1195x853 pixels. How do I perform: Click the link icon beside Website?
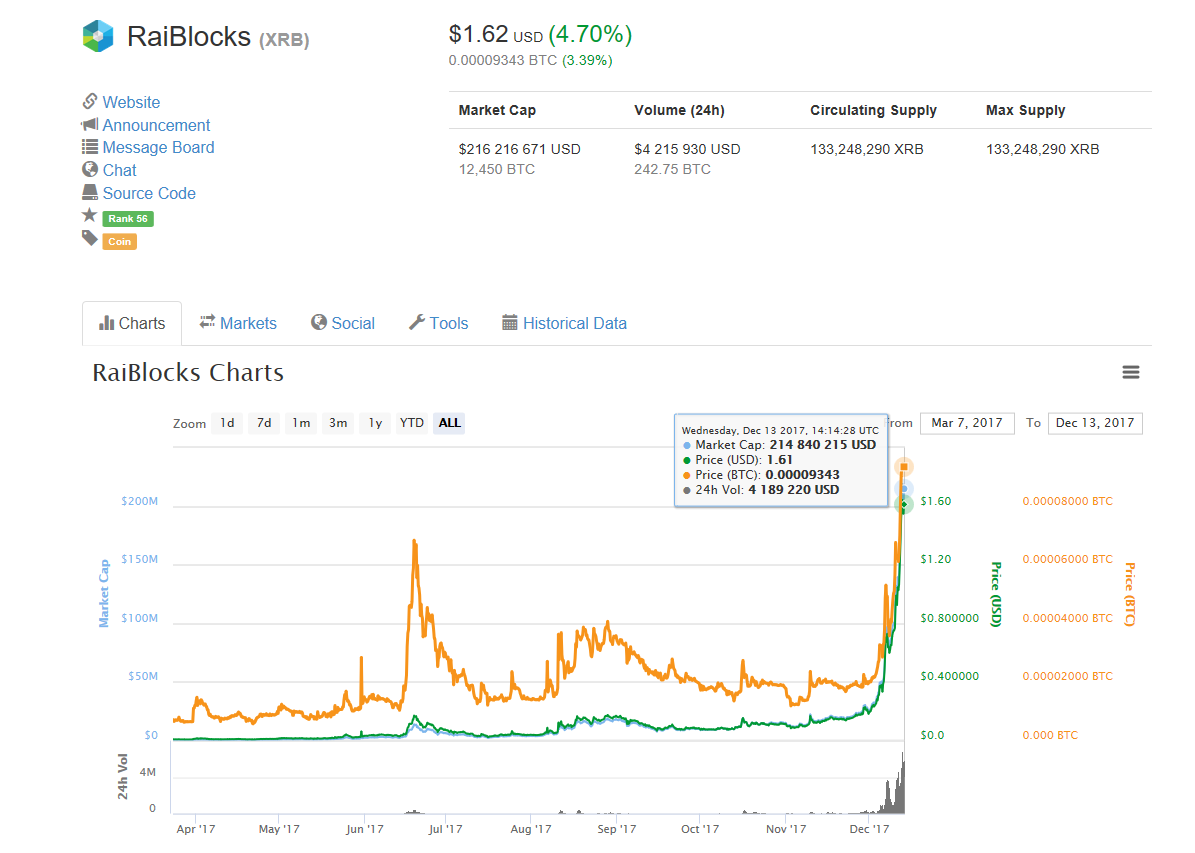(90, 101)
